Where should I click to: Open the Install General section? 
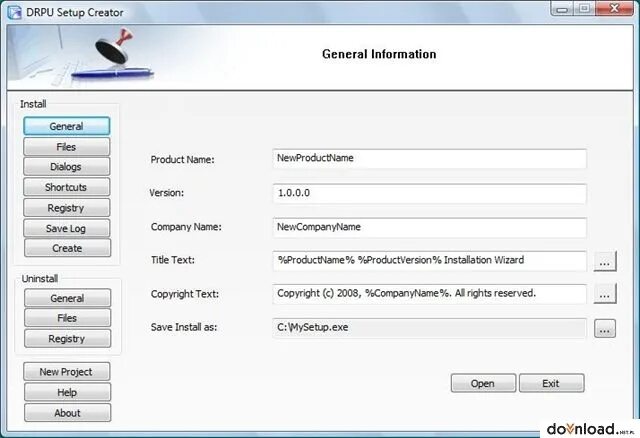(x=67, y=126)
